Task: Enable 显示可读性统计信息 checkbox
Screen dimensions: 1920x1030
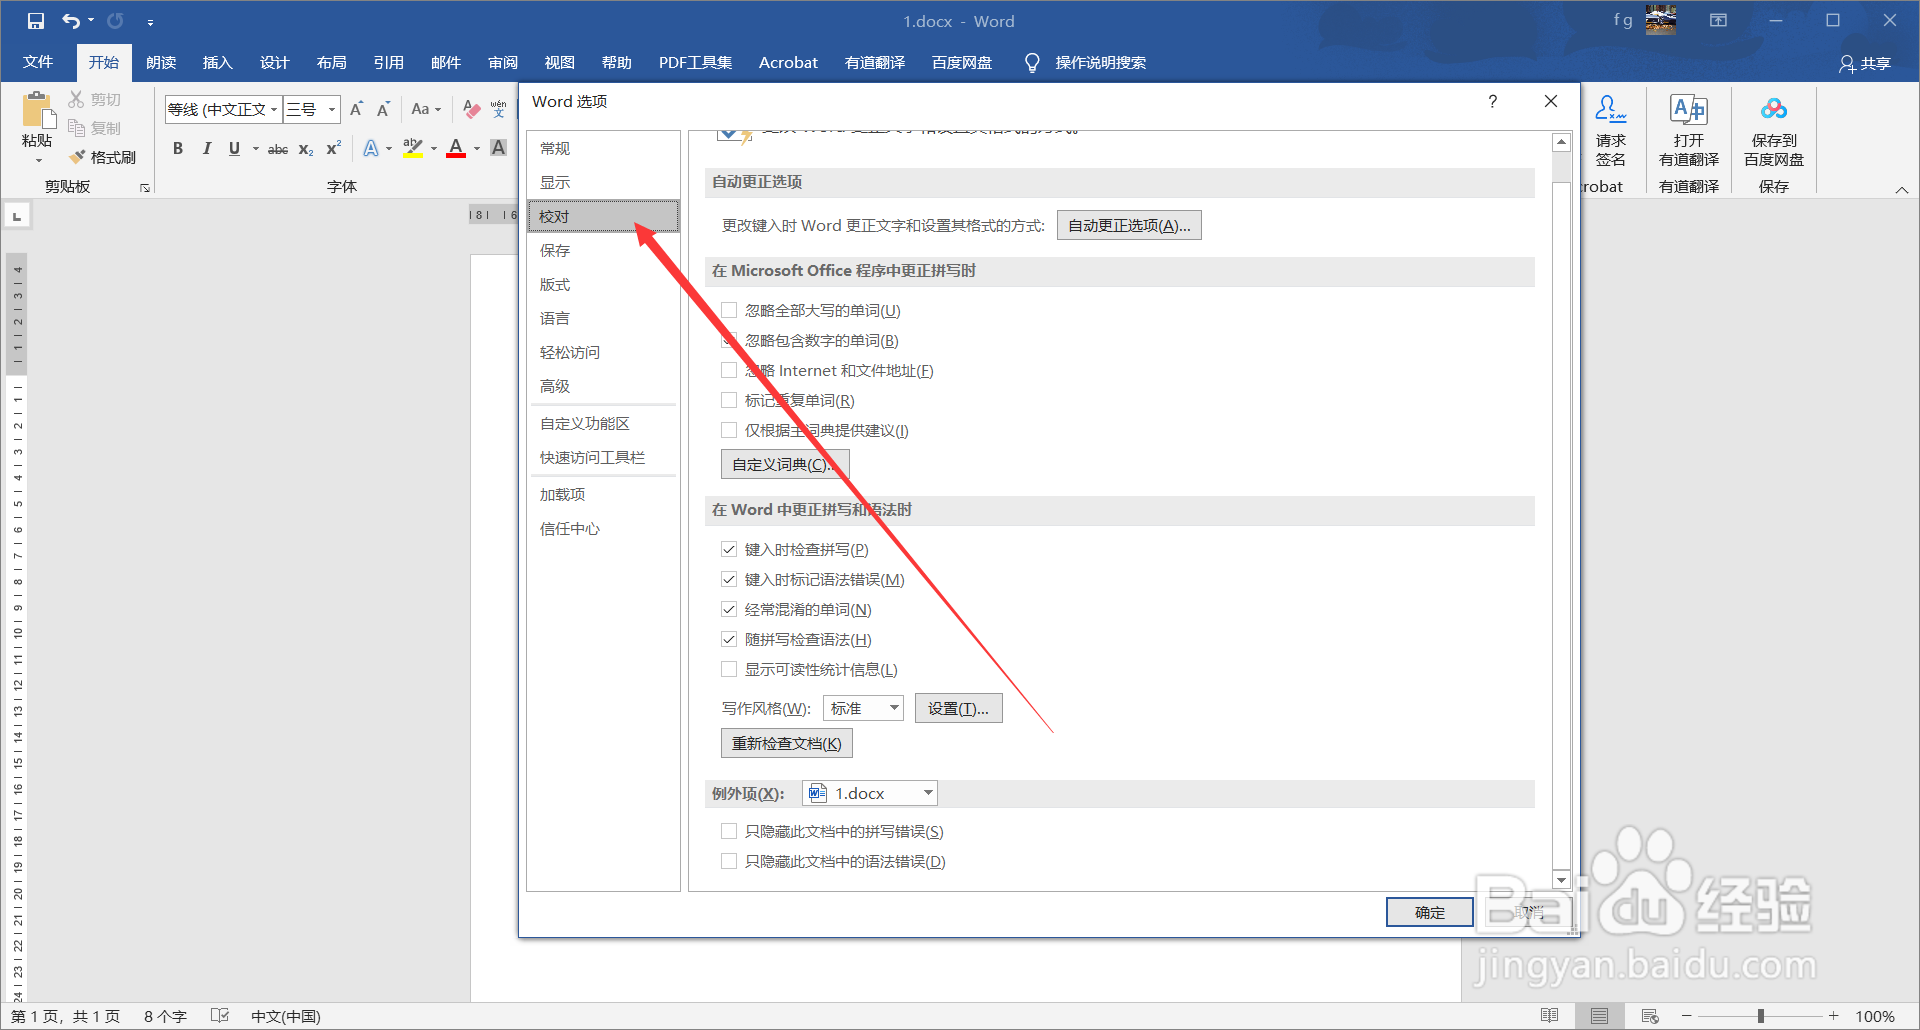Action: coord(729,670)
